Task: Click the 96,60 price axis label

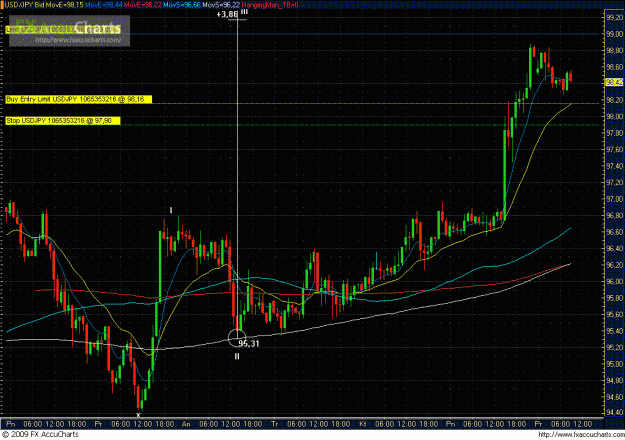Action: (x=614, y=232)
